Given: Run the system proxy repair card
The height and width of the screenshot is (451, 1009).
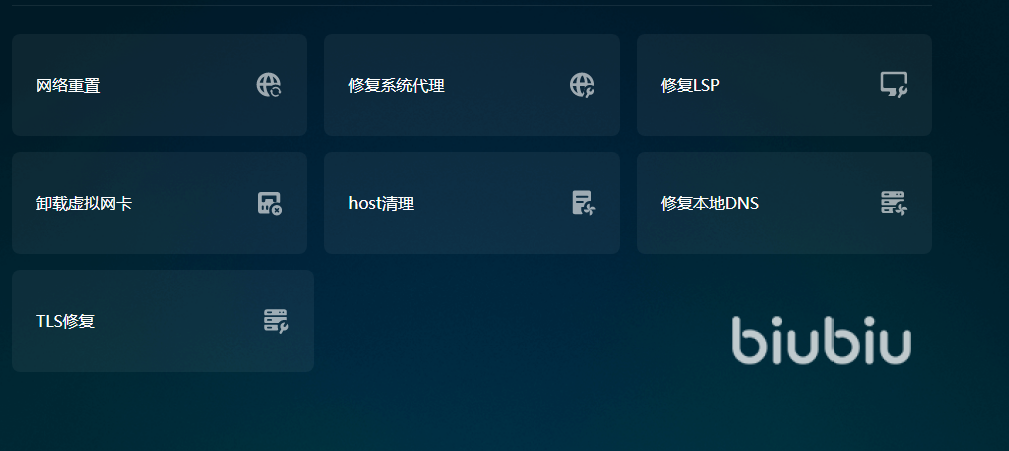Looking at the screenshot, I should (x=472, y=85).
